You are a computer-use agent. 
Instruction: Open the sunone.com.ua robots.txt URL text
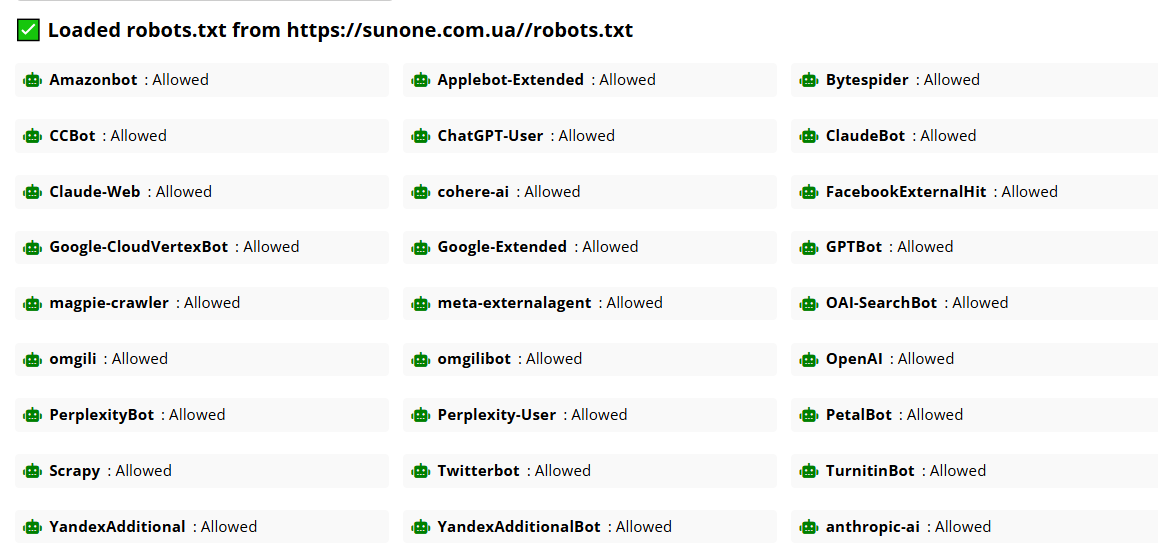click(460, 30)
